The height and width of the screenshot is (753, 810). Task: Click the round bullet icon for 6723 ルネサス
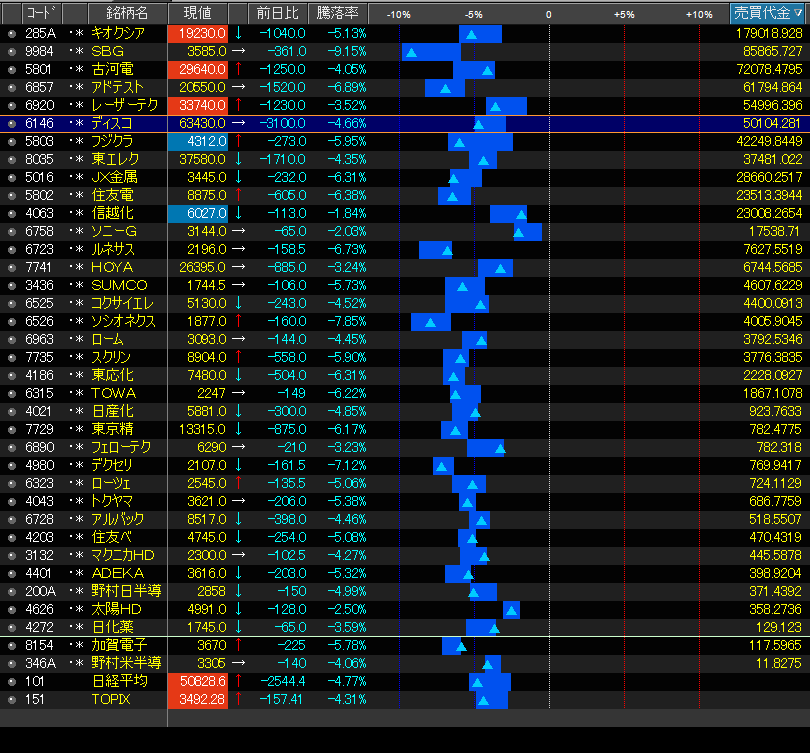[12, 250]
